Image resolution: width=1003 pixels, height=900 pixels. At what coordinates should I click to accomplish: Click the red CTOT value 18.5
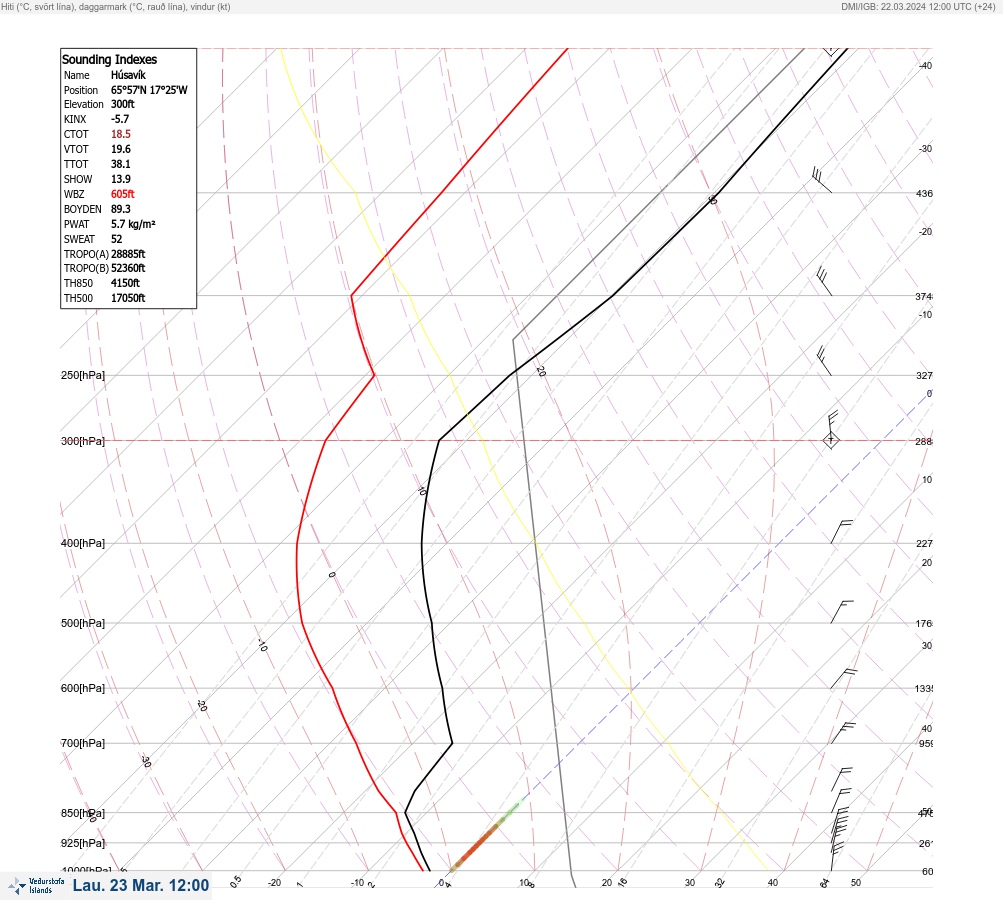click(120, 134)
